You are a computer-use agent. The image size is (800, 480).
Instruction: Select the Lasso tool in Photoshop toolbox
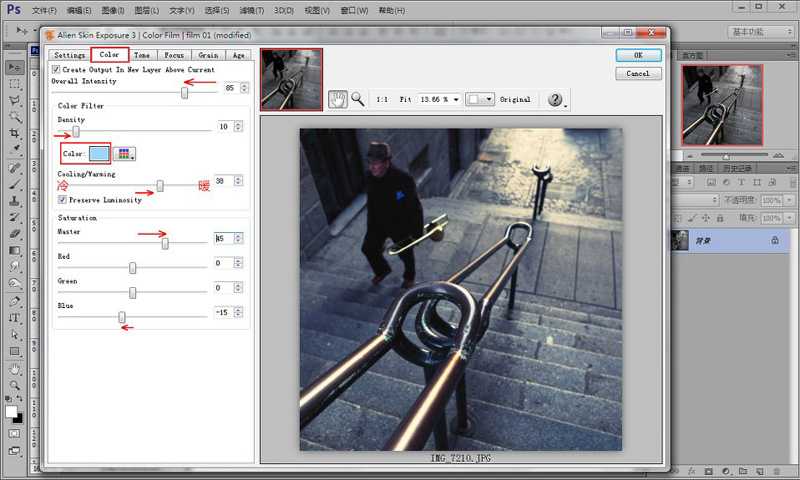tap(15, 100)
